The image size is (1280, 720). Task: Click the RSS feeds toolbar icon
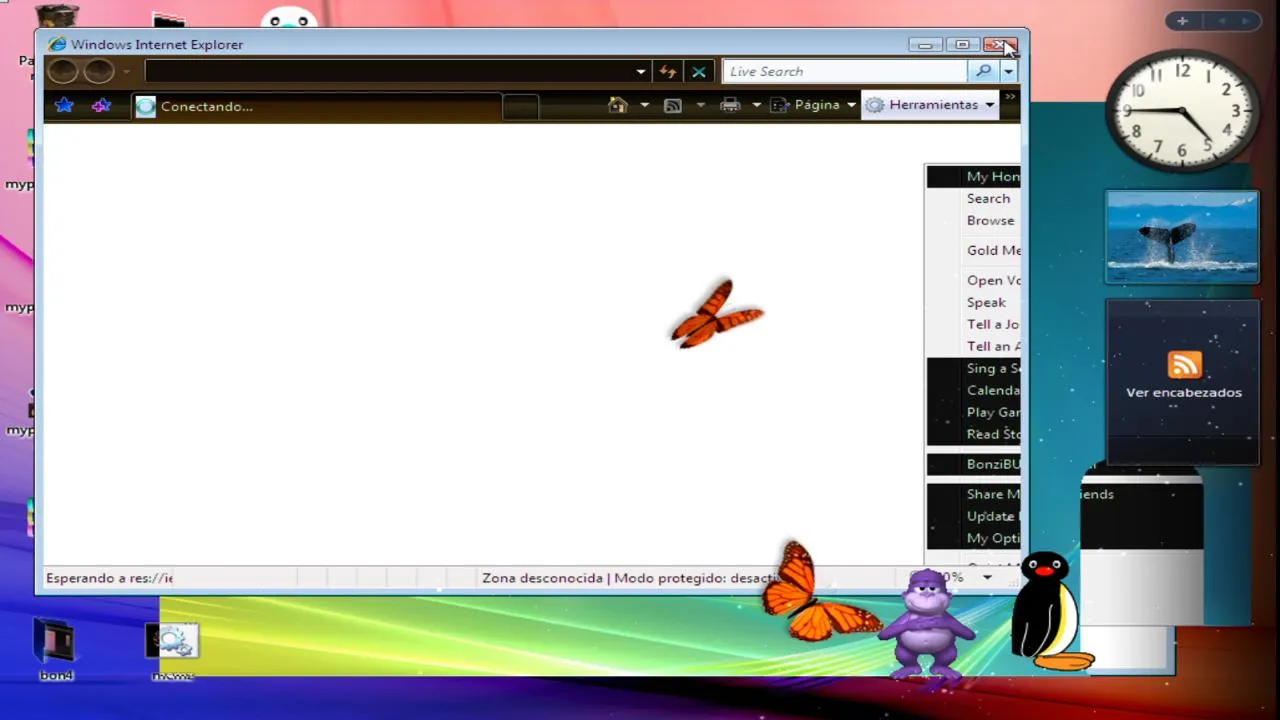(673, 105)
